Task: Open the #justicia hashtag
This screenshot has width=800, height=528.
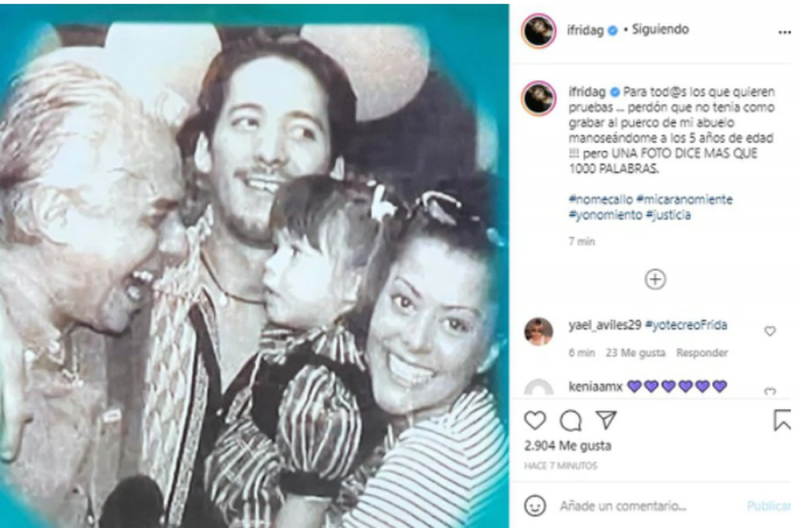Action: point(668,215)
